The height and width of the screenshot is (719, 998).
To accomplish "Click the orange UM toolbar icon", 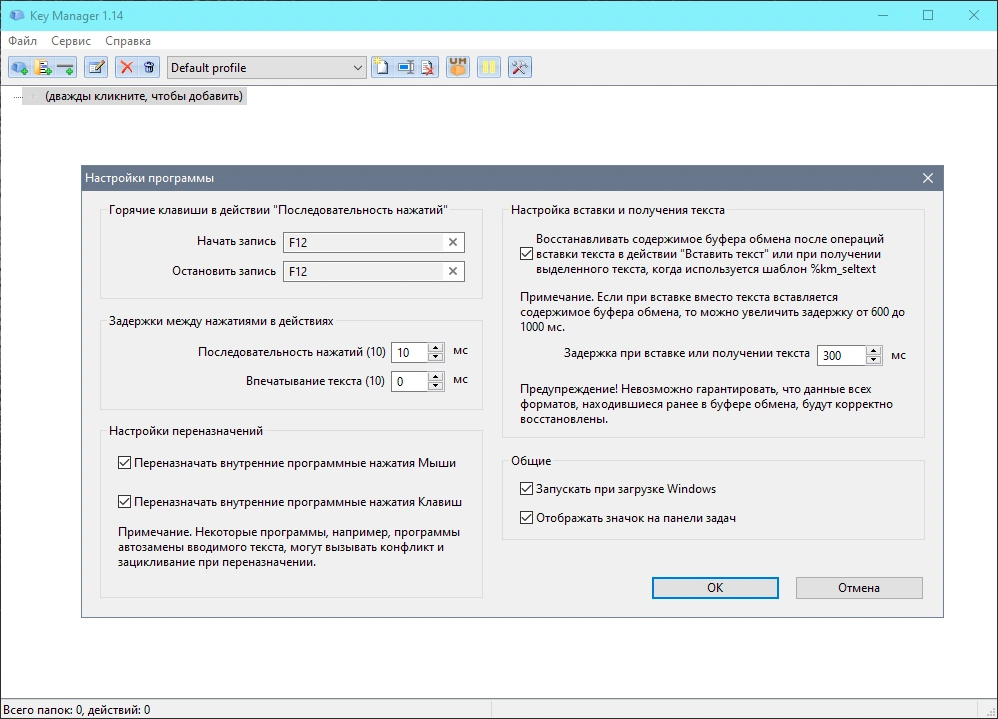I will [458, 67].
